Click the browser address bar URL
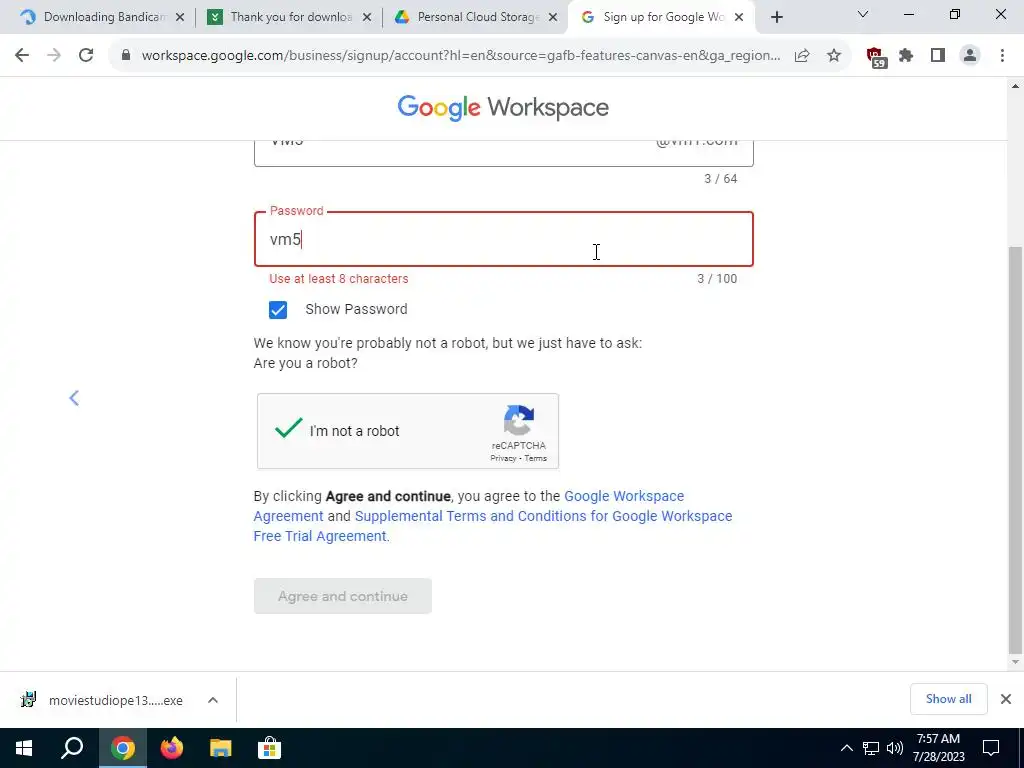1024x768 pixels. pos(460,56)
